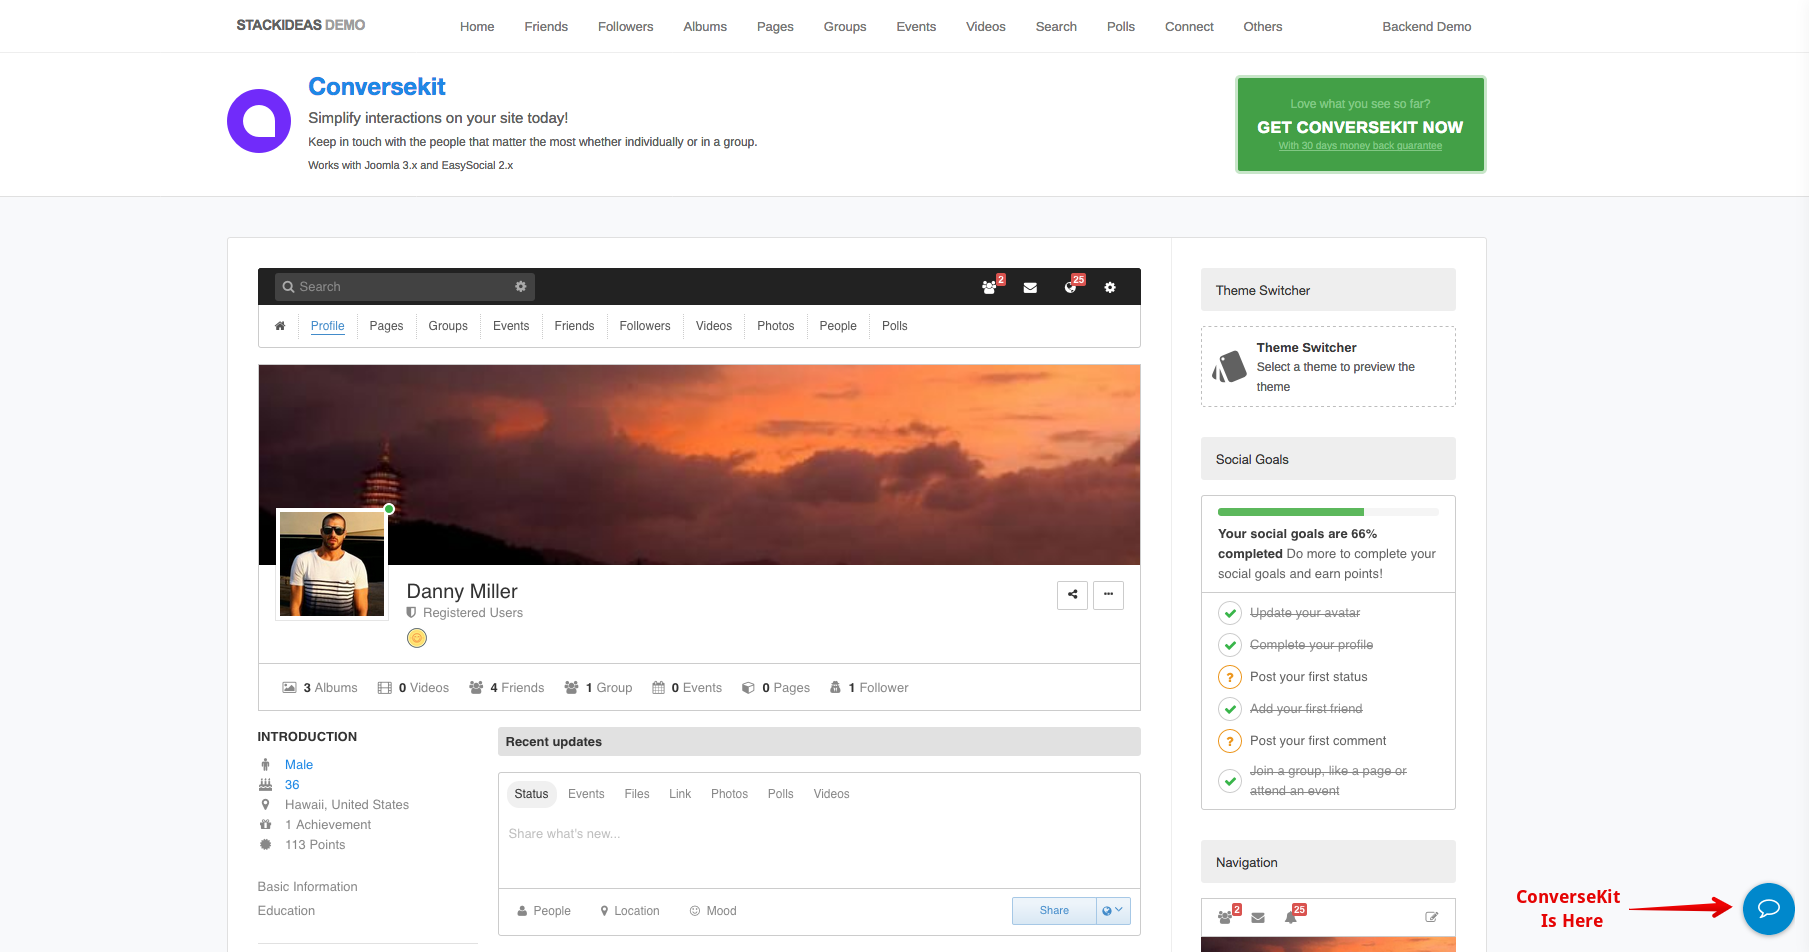
Task: Click the share profile icon button
Action: coord(1072,595)
